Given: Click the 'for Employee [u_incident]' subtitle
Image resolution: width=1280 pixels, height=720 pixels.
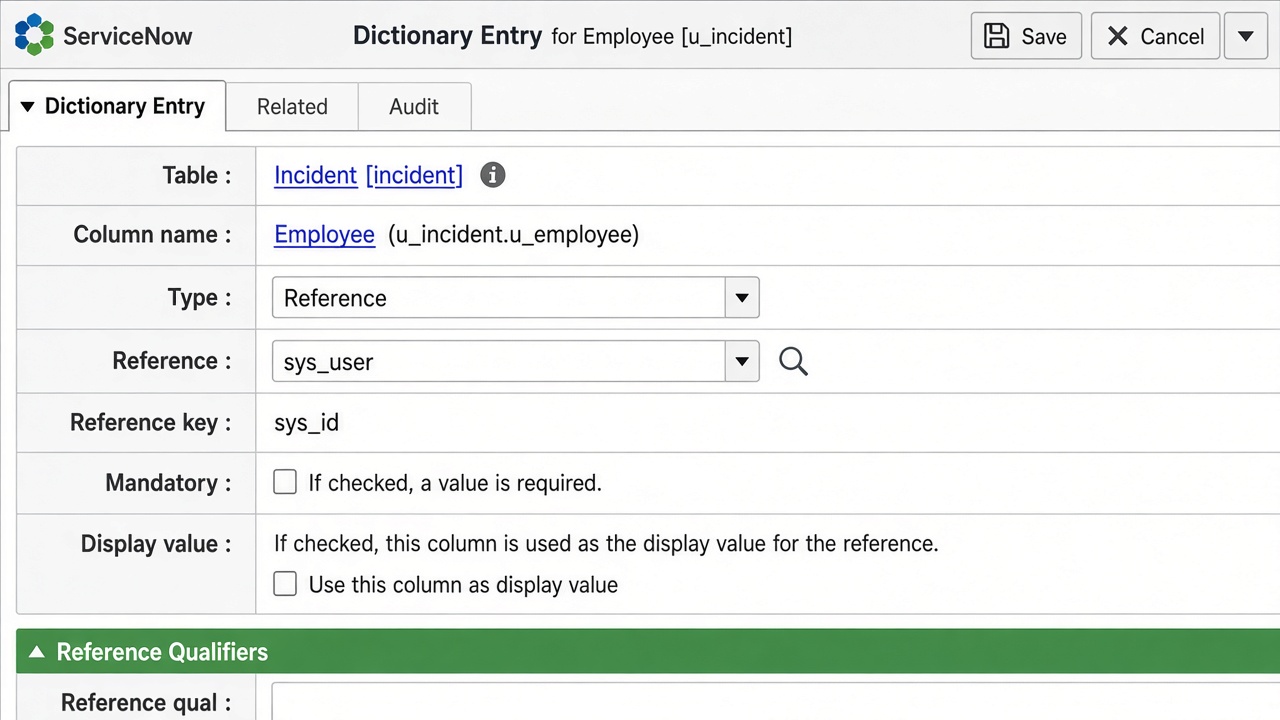Looking at the screenshot, I should coord(671,37).
